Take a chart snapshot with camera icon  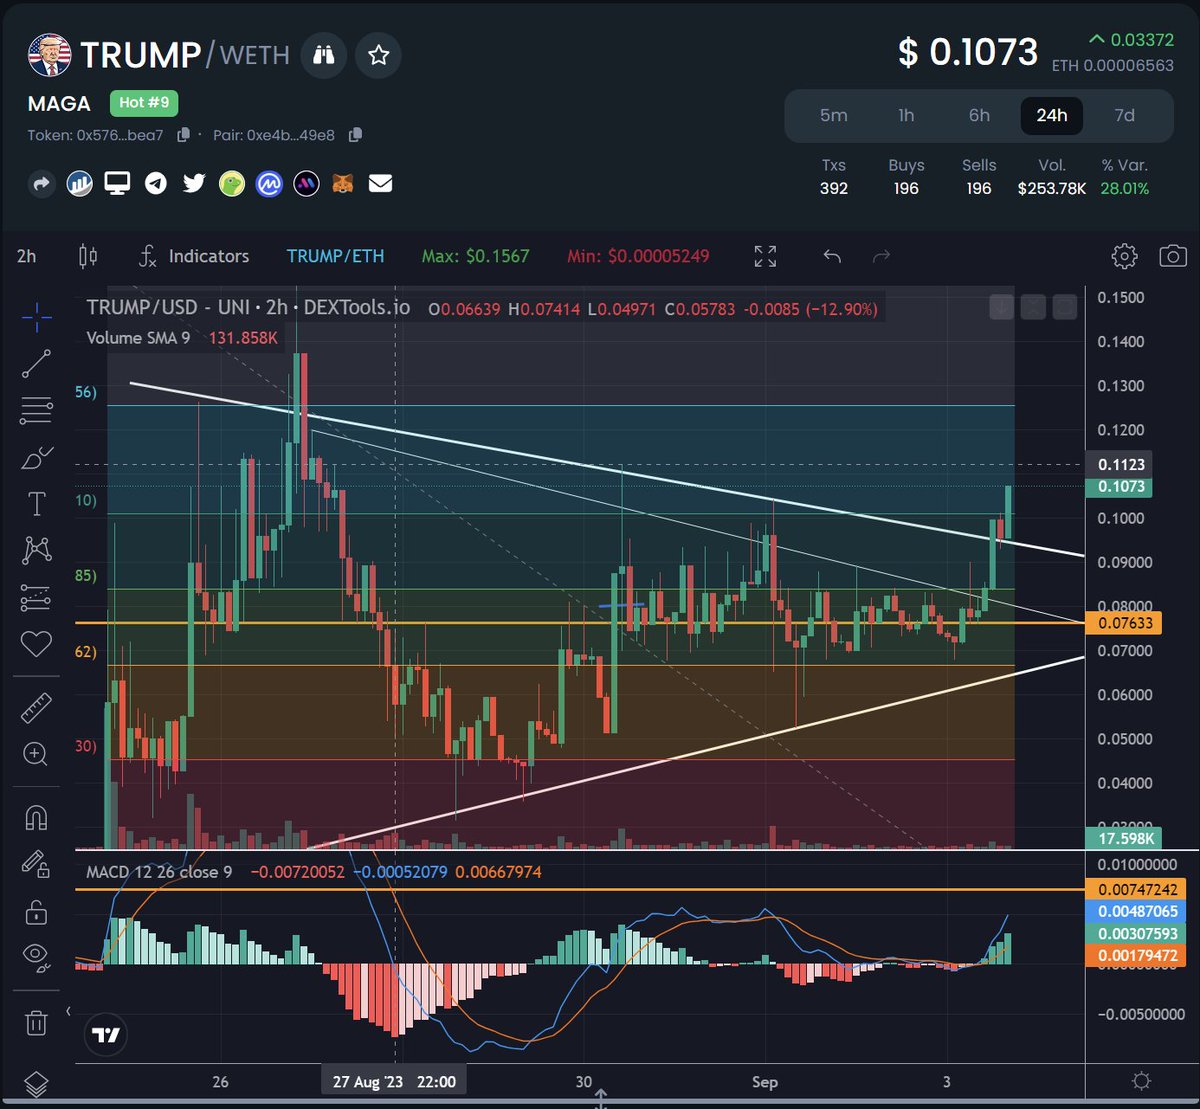[x=1174, y=256]
